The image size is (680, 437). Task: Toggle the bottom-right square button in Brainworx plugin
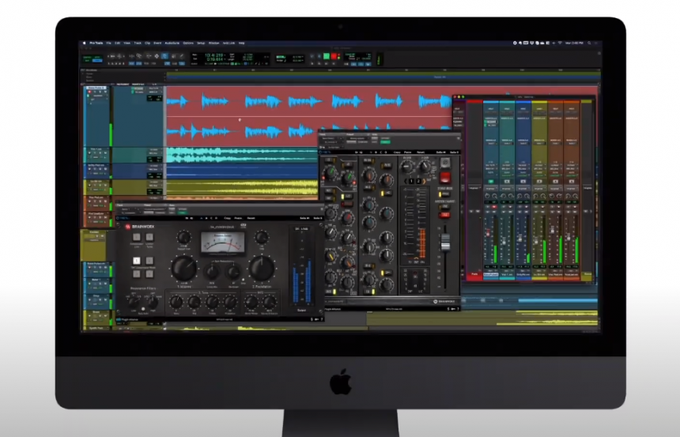pyautogui.click(x=150, y=274)
